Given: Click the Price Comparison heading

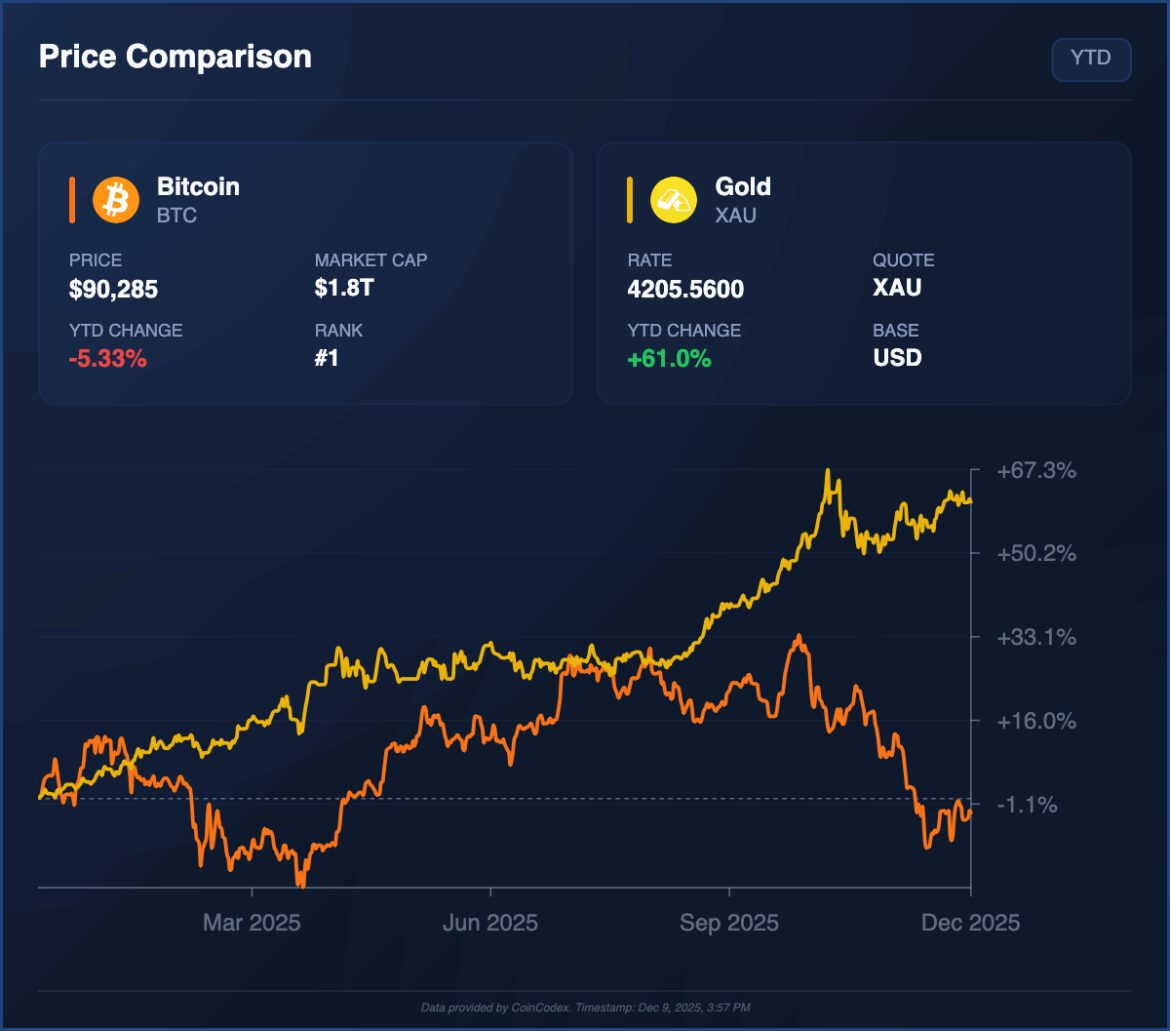Looking at the screenshot, I should pos(175,57).
